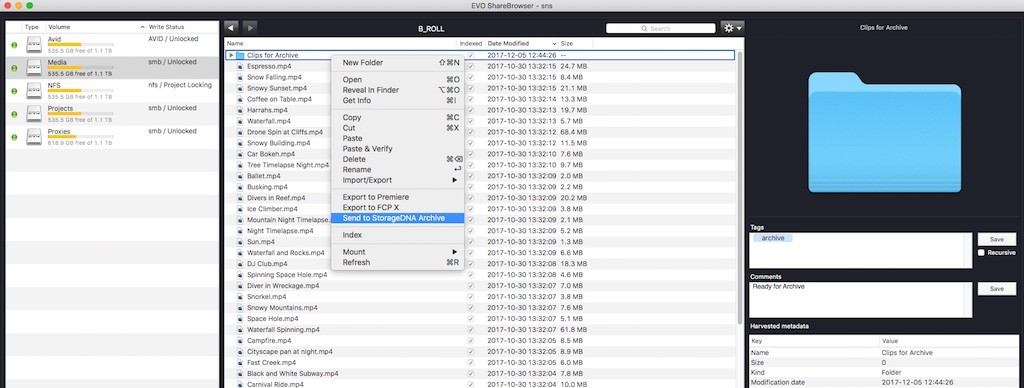This screenshot has width=1024, height=388.
Task: Click the Clips for Archive folder icon
Action: point(240,56)
